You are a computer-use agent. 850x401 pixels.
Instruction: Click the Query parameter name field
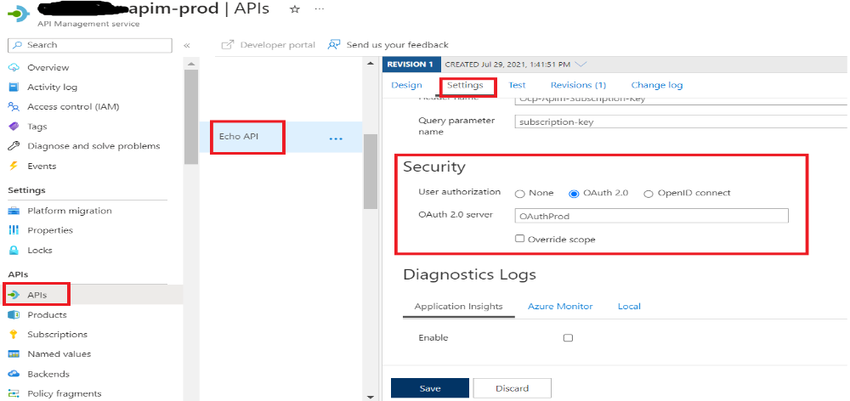click(680, 122)
